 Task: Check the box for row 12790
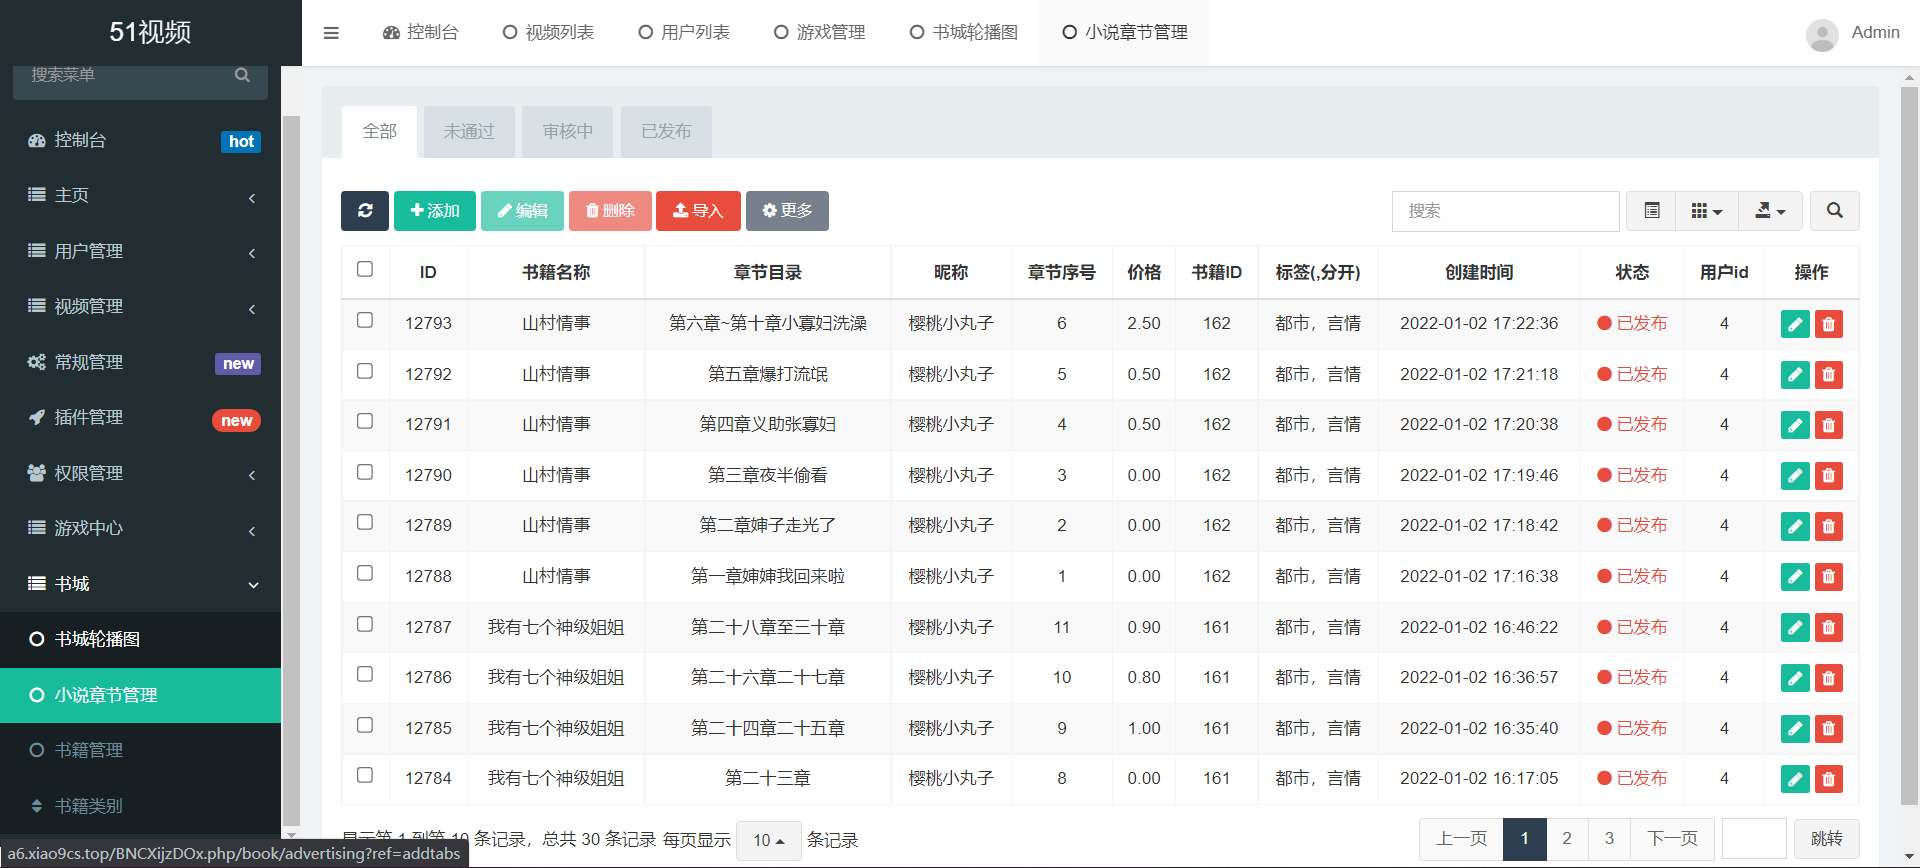point(365,472)
